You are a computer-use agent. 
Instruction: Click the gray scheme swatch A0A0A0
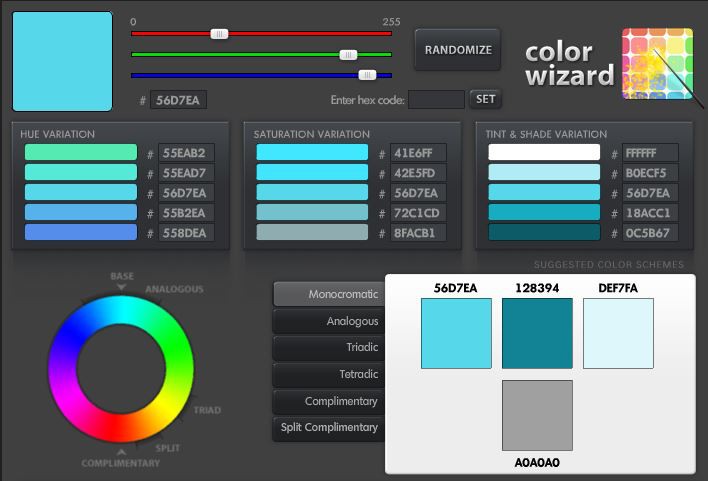pos(537,416)
